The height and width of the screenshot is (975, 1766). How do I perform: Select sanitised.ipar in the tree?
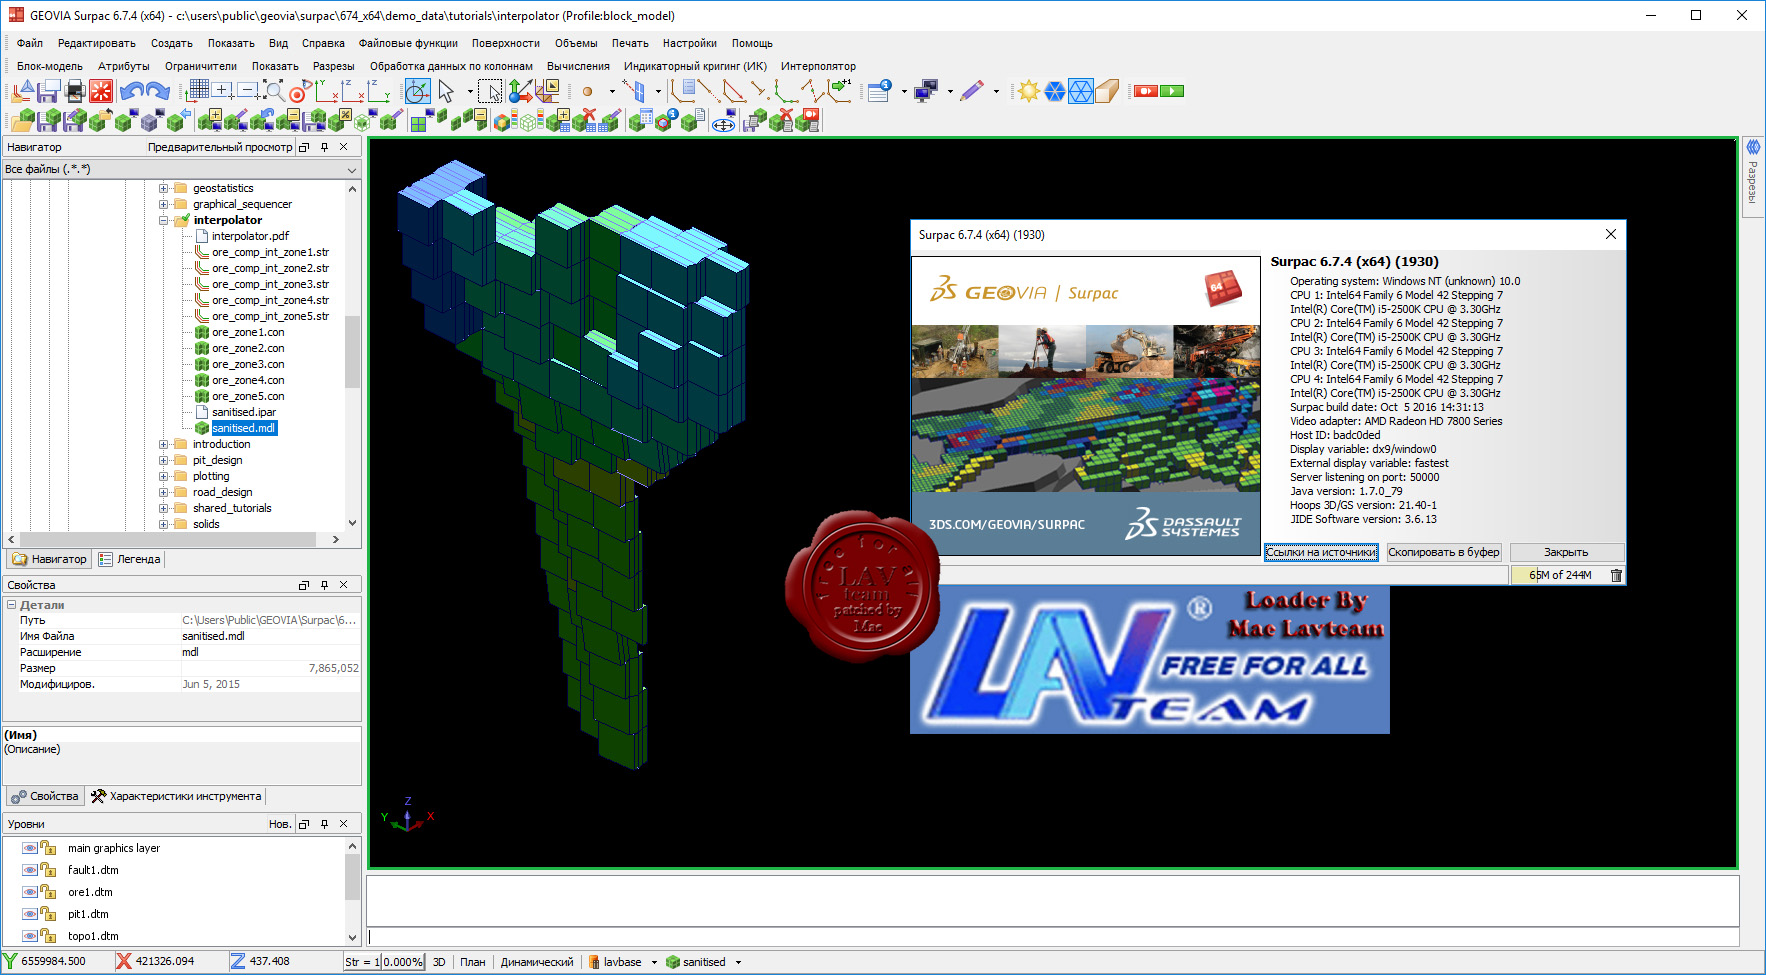tap(243, 412)
